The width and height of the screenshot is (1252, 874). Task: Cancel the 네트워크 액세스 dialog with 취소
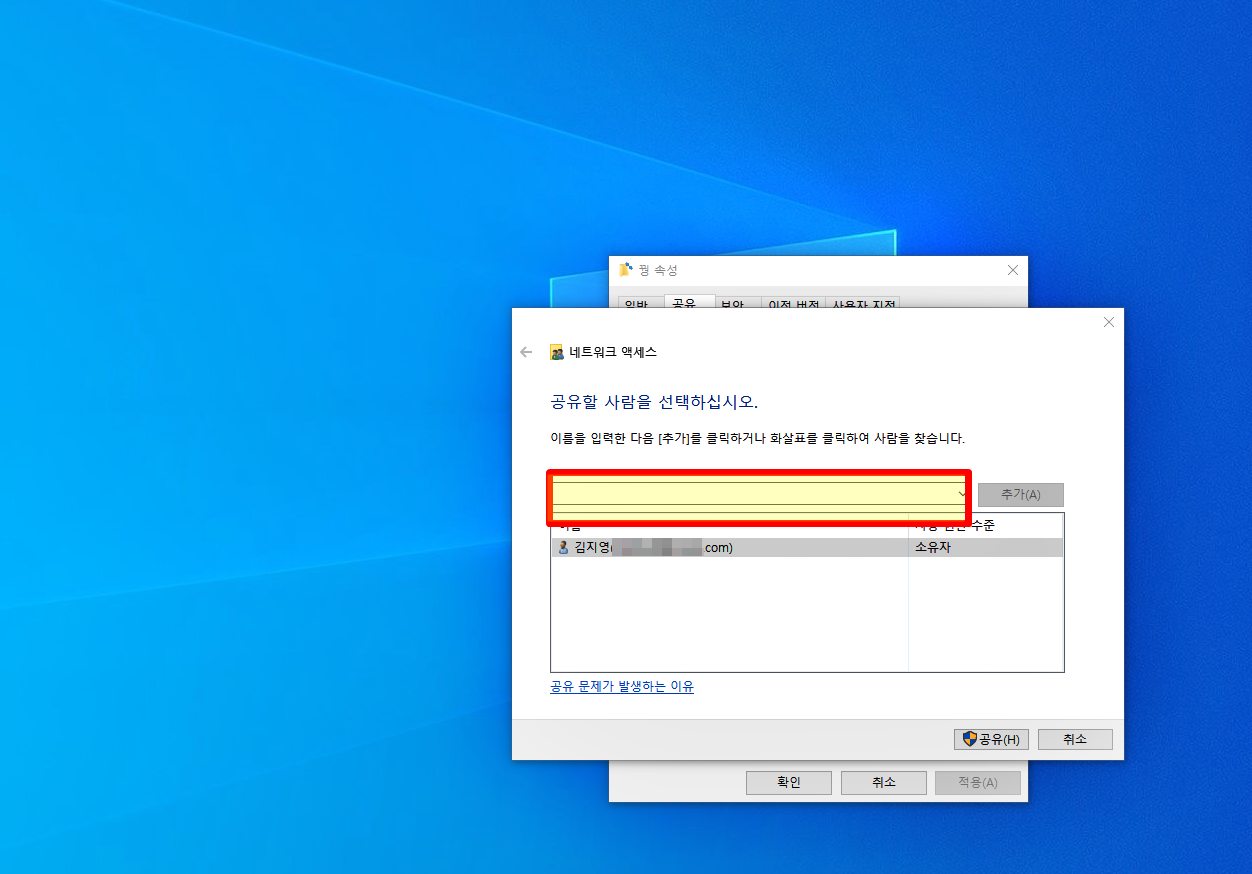coord(1075,739)
